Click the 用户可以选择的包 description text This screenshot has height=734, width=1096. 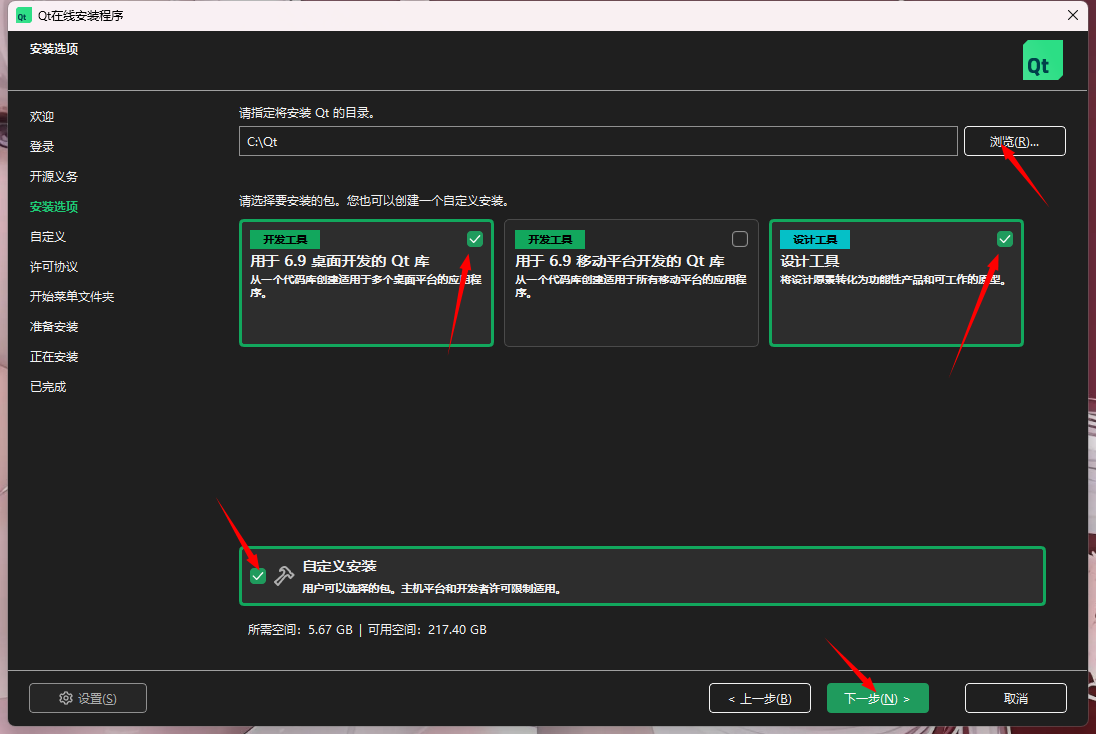(433, 589)
